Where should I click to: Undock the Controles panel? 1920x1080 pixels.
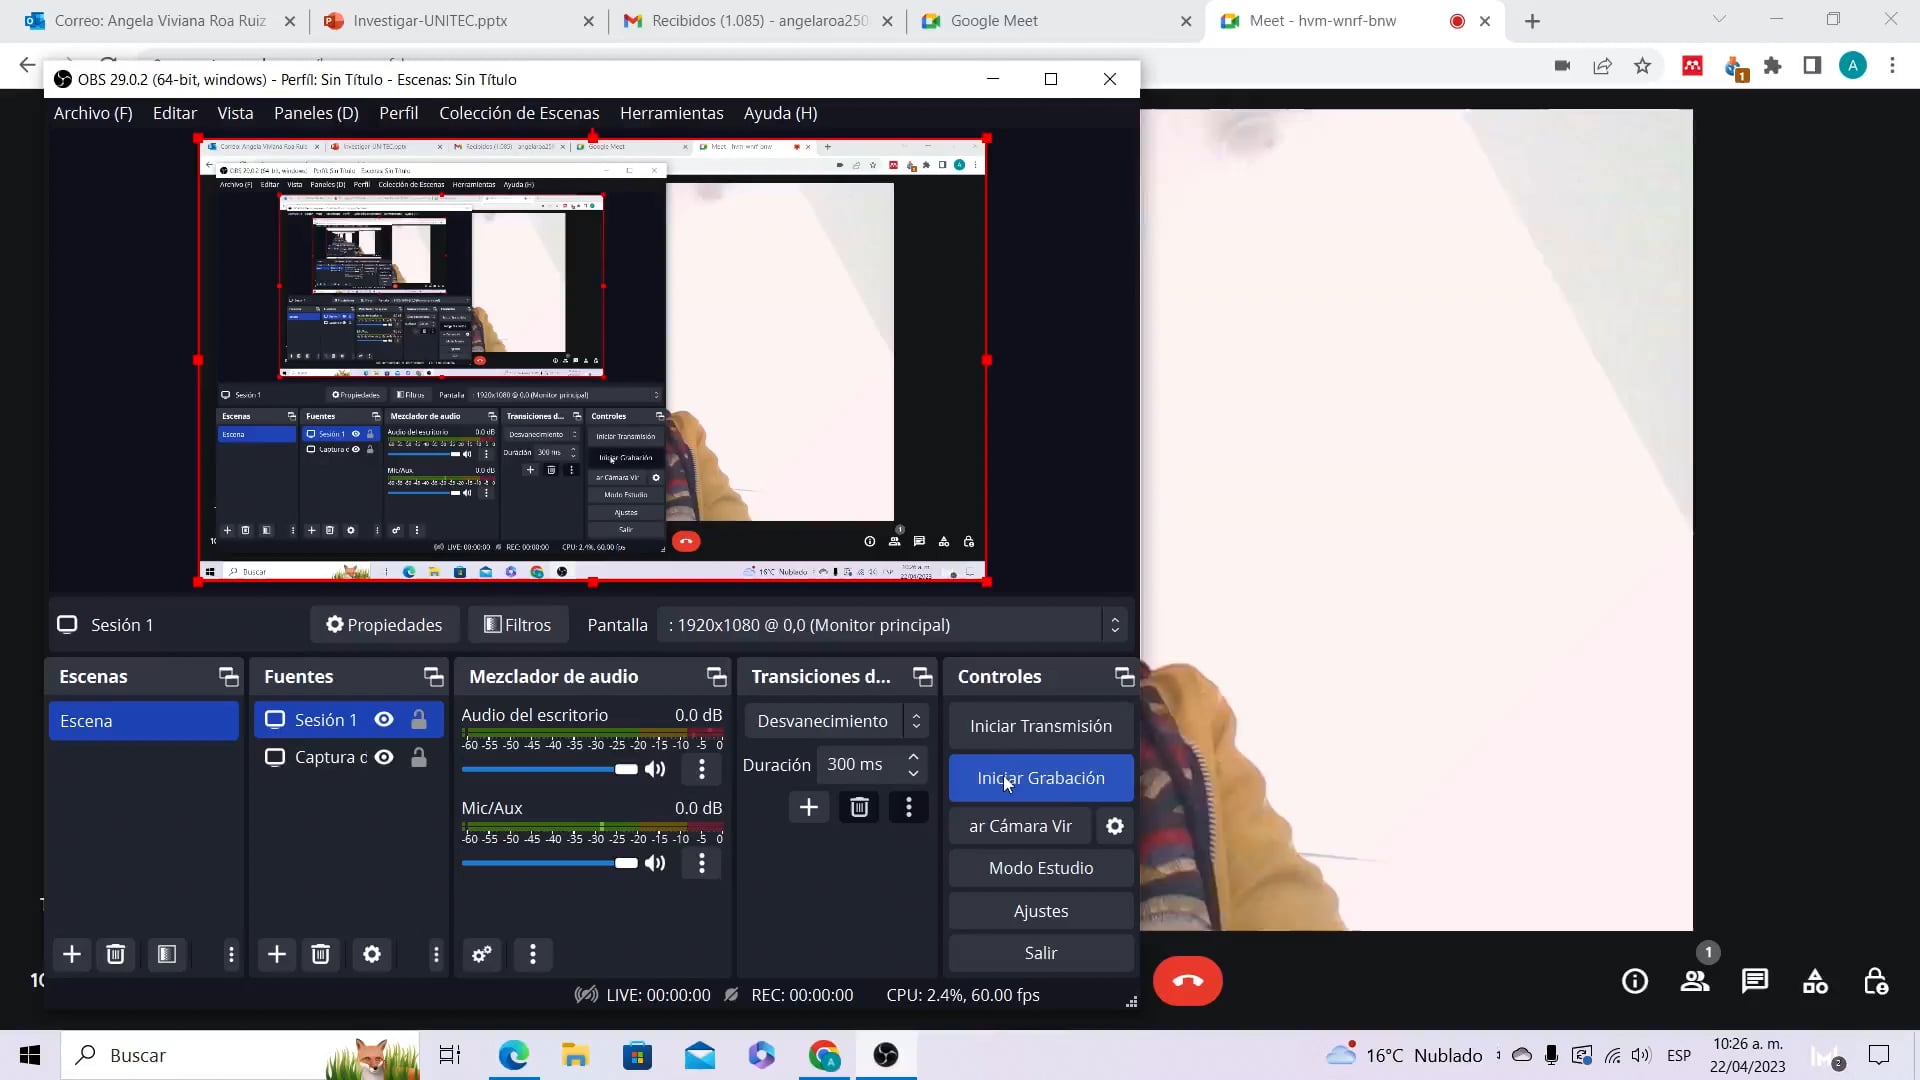[x=1125, y=677]
